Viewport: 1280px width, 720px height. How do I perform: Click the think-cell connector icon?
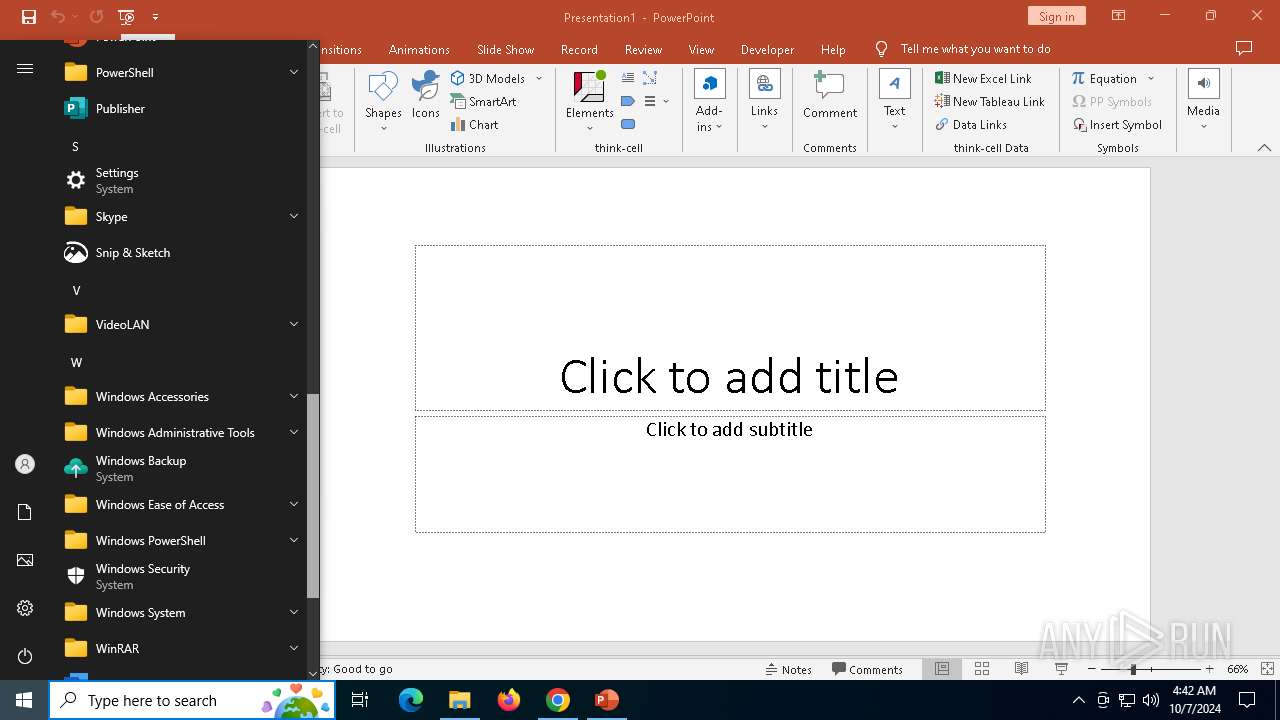[x=650, y=77]
